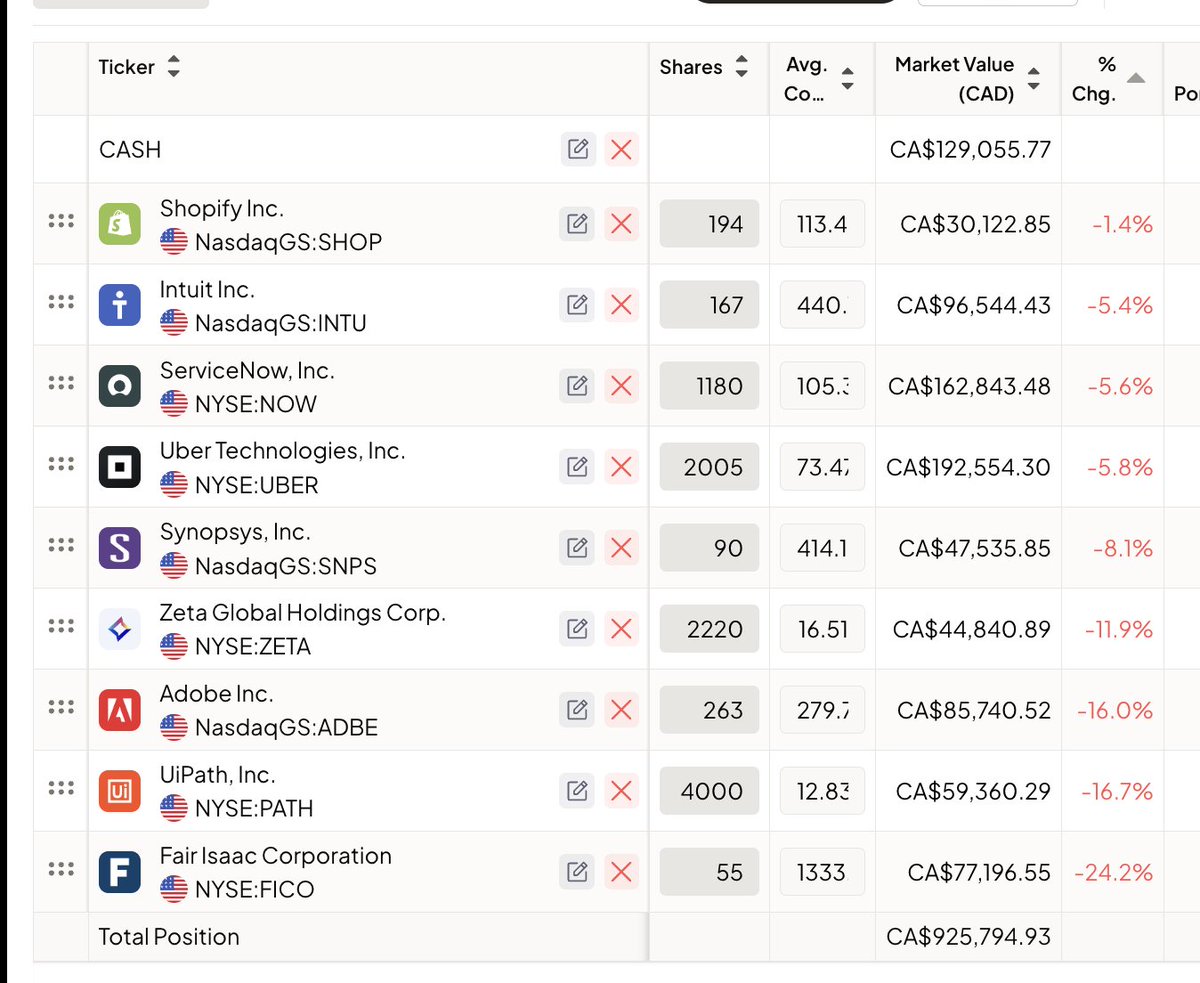Viewport: 1200px width, 983px height.
Task: Click Adobe shares field showing 263
Action: (709, 710)
